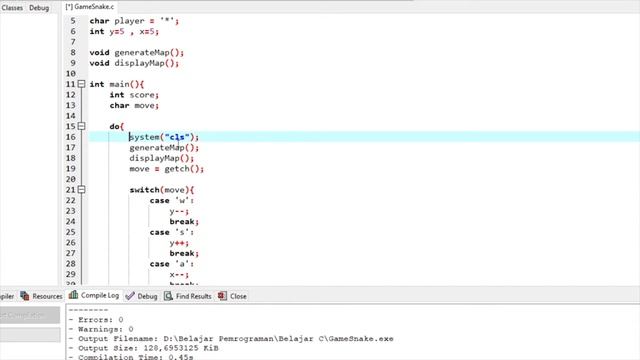Click the 'int y=5 , x=5;' line
This screenshot has width=640, height=360.
[x=124, y=31]
